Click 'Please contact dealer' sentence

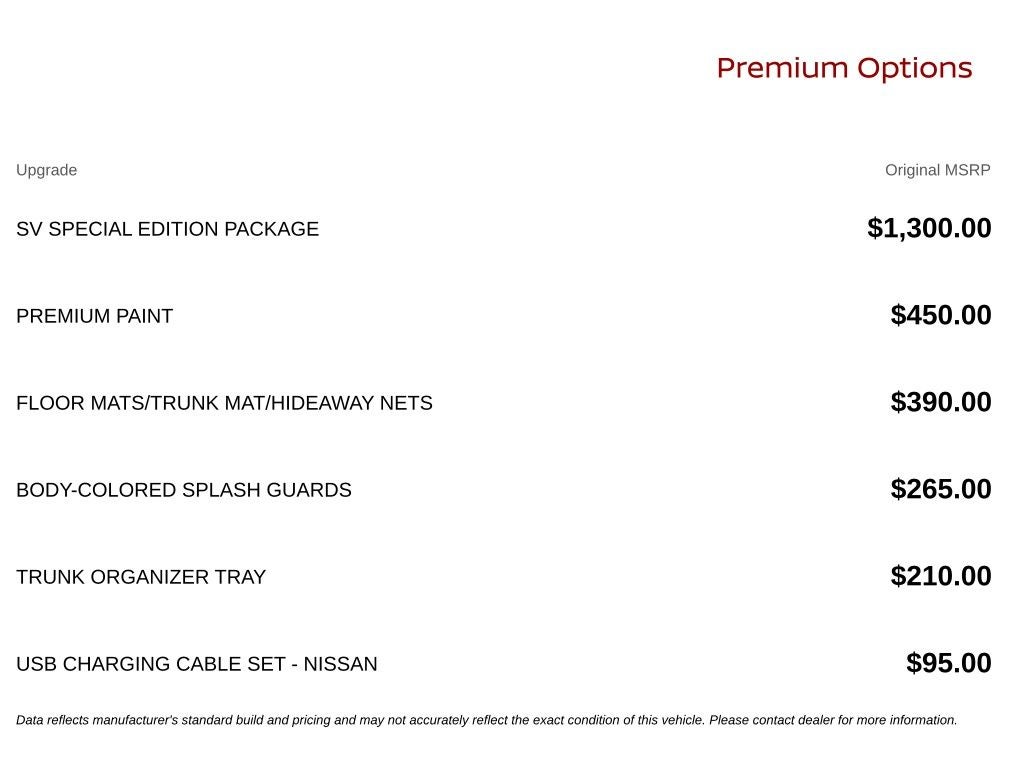pyautogui.click(x=833, y=720)
